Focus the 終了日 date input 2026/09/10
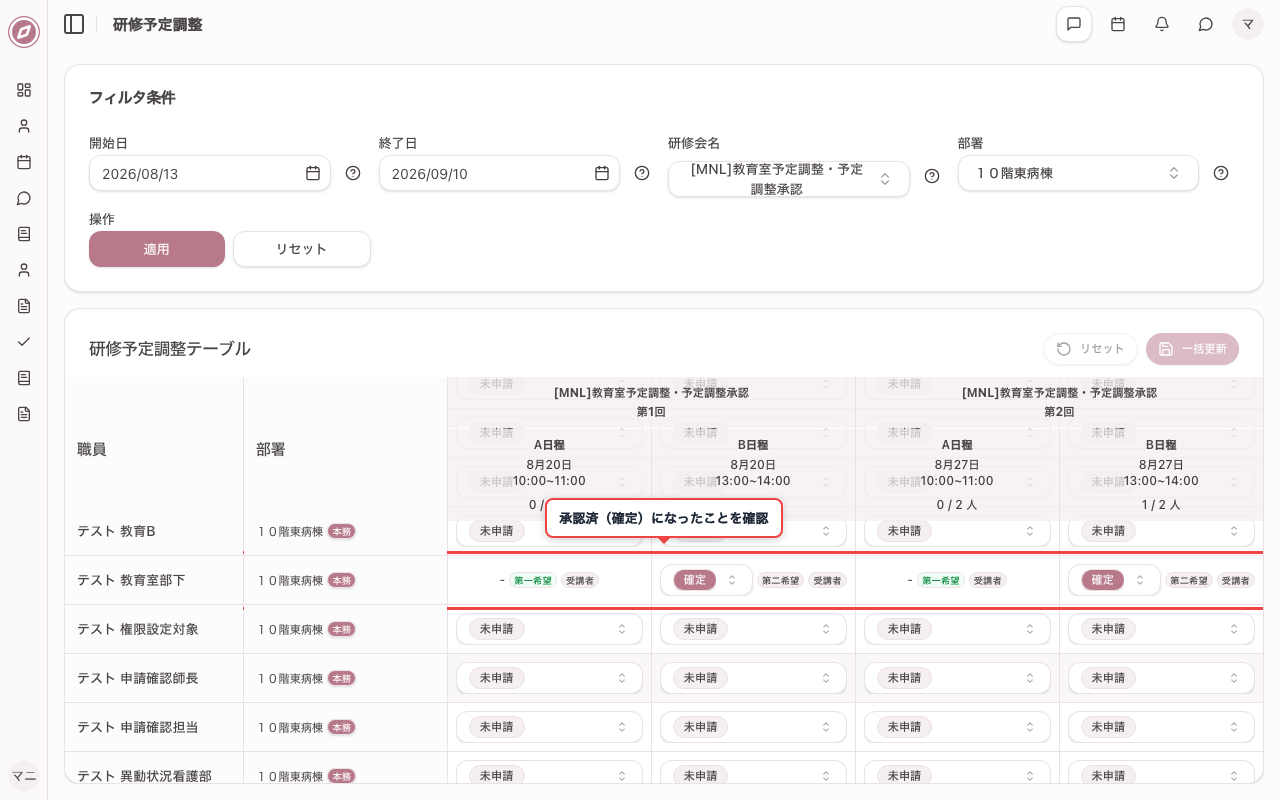 click(x=499, y=173)
